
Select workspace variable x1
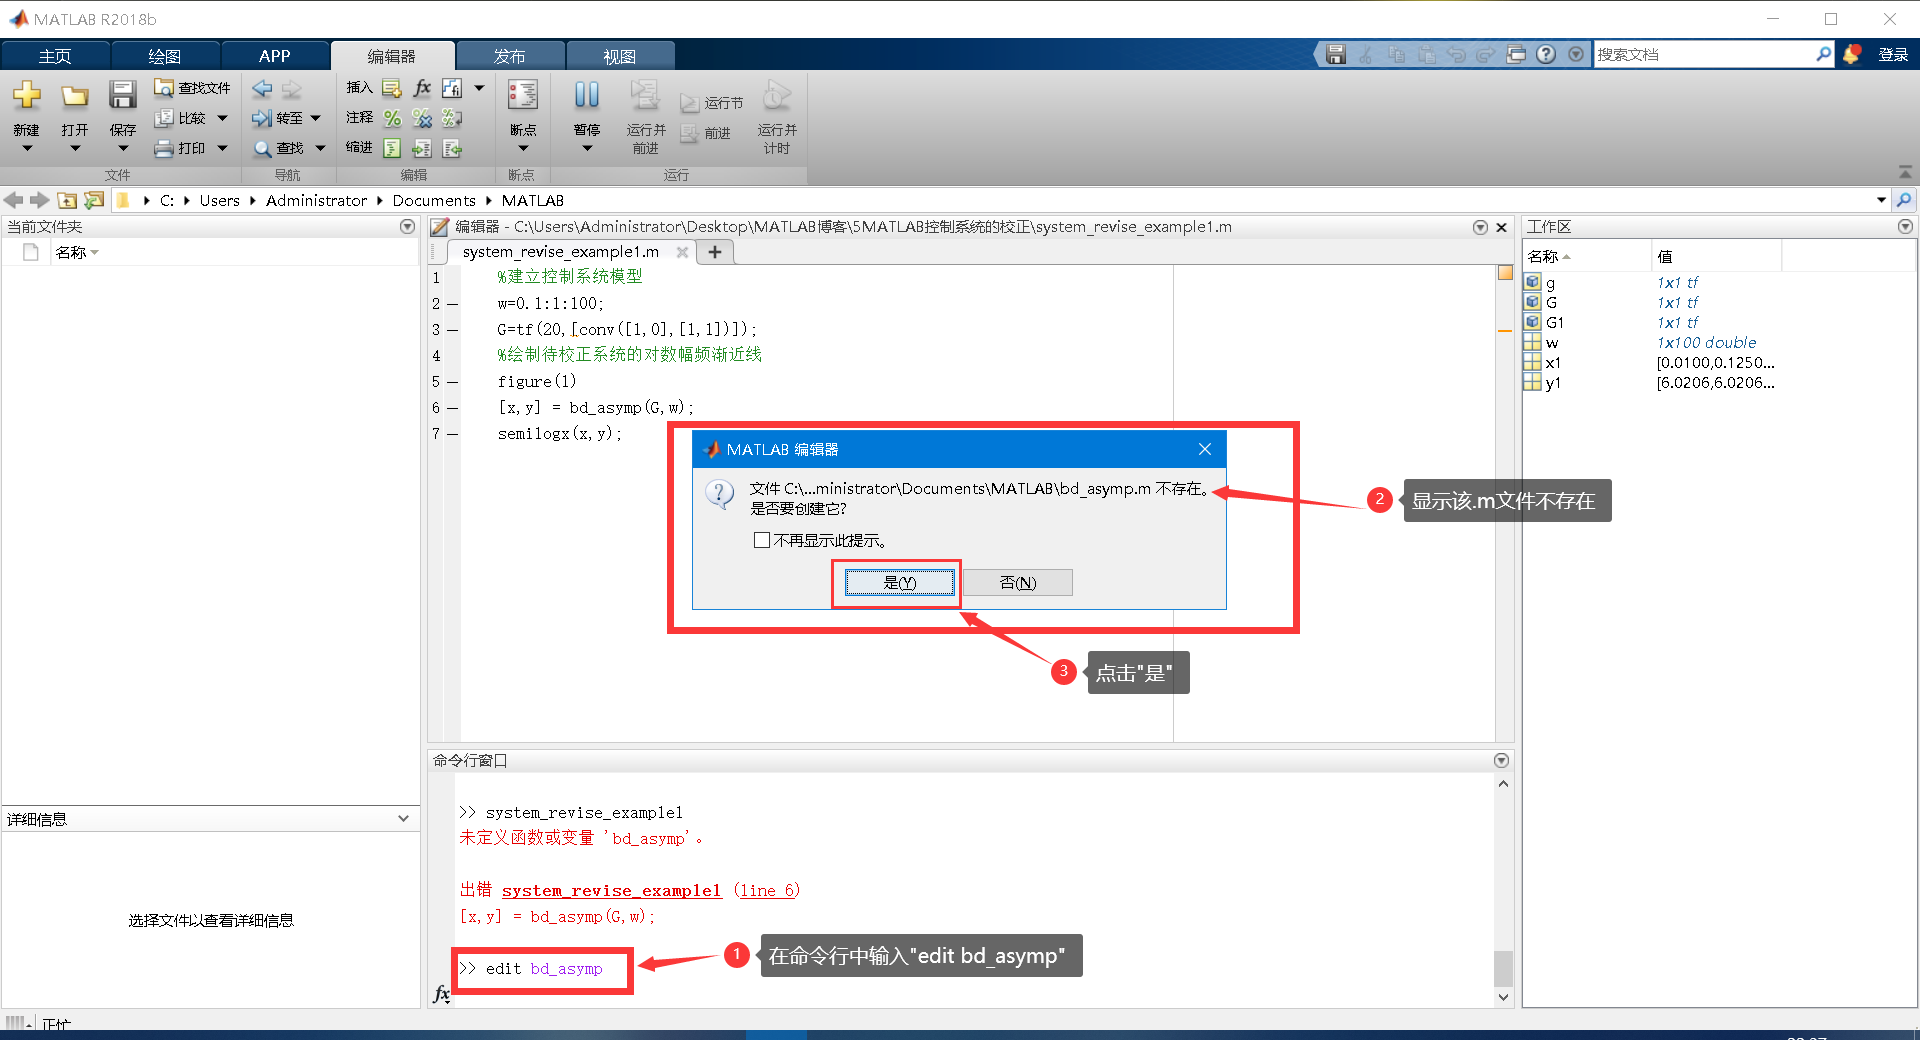(x=1552, y=362)
